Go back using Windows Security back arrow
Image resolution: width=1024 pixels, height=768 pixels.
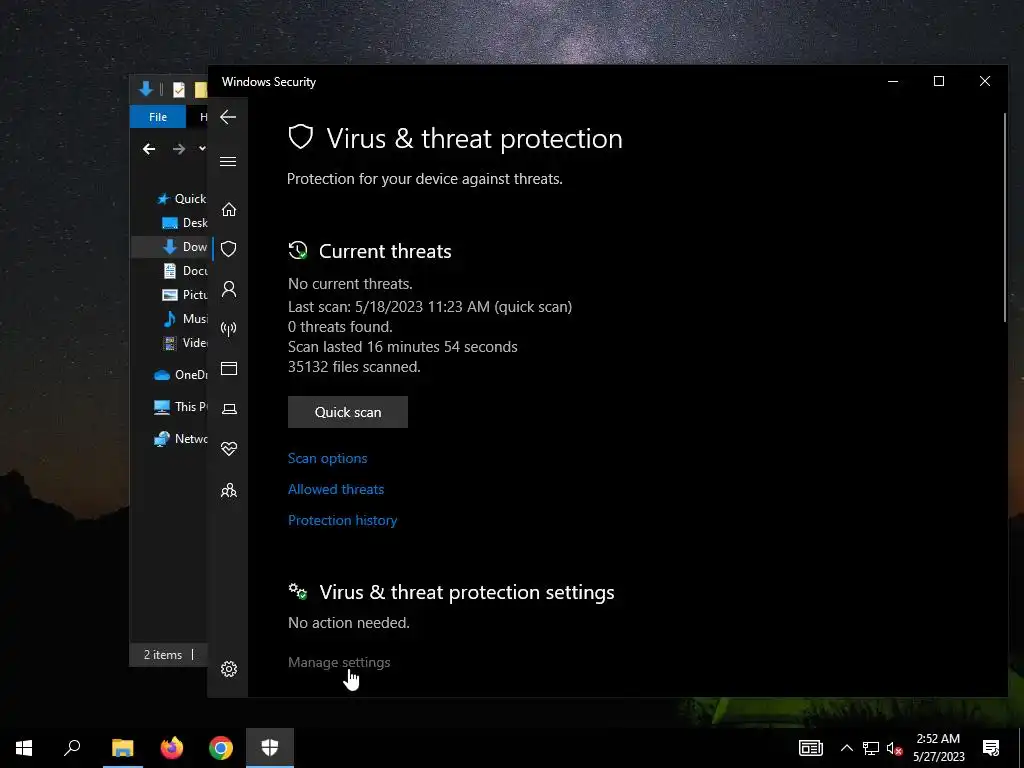click(228, 117)
